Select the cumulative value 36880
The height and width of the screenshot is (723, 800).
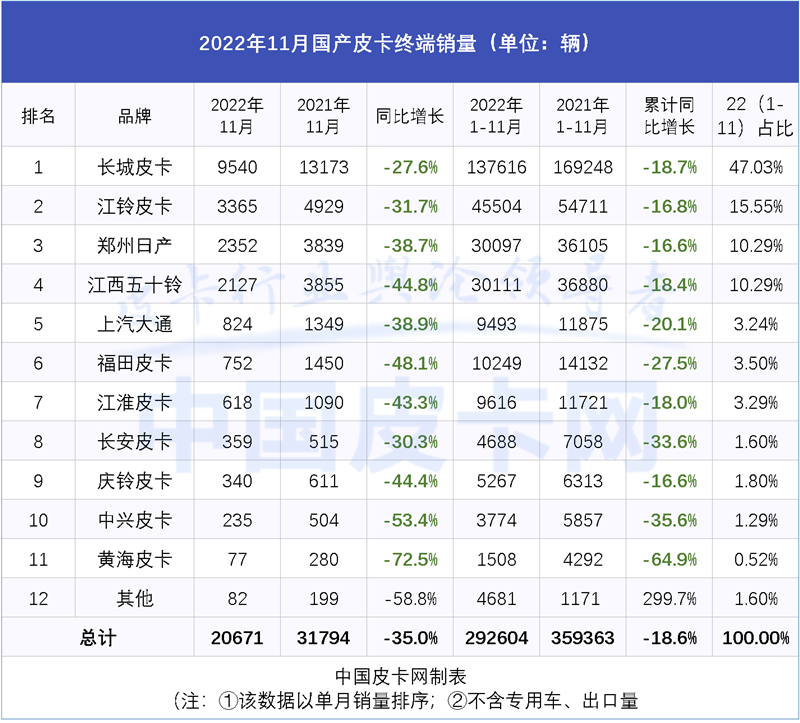click(x=583, y=285)
